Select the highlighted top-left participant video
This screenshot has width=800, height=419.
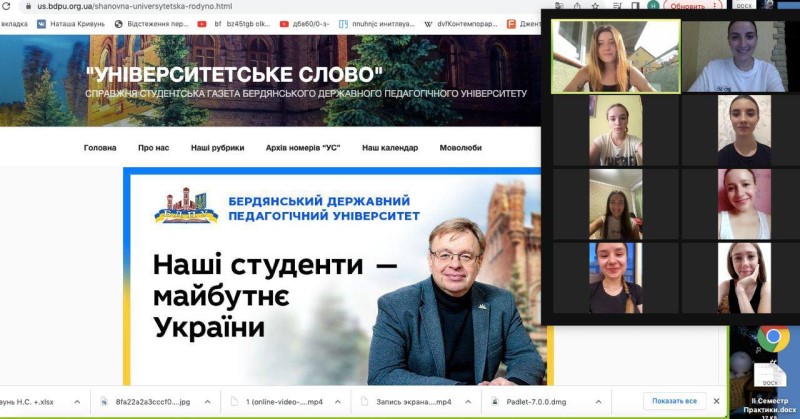[616, 56]
